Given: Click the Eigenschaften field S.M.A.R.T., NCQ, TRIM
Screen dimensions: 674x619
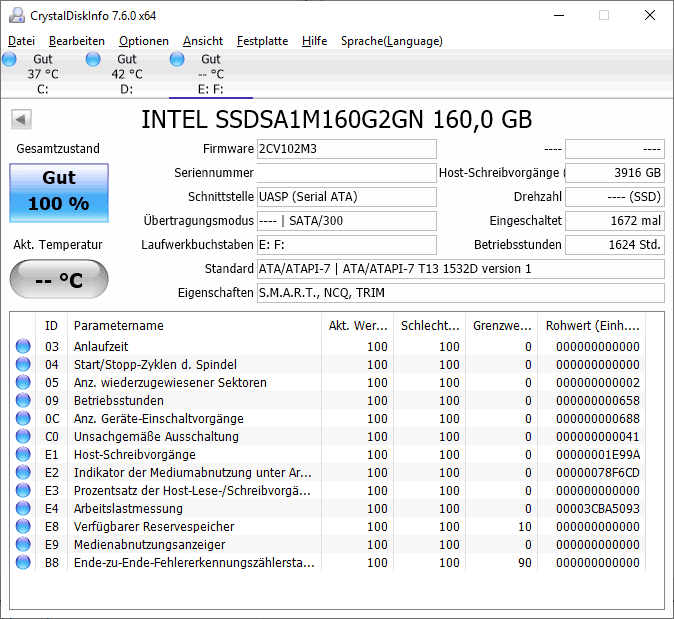Looking at the screenshot, I should pyautogui.click(x=461, y=293).
